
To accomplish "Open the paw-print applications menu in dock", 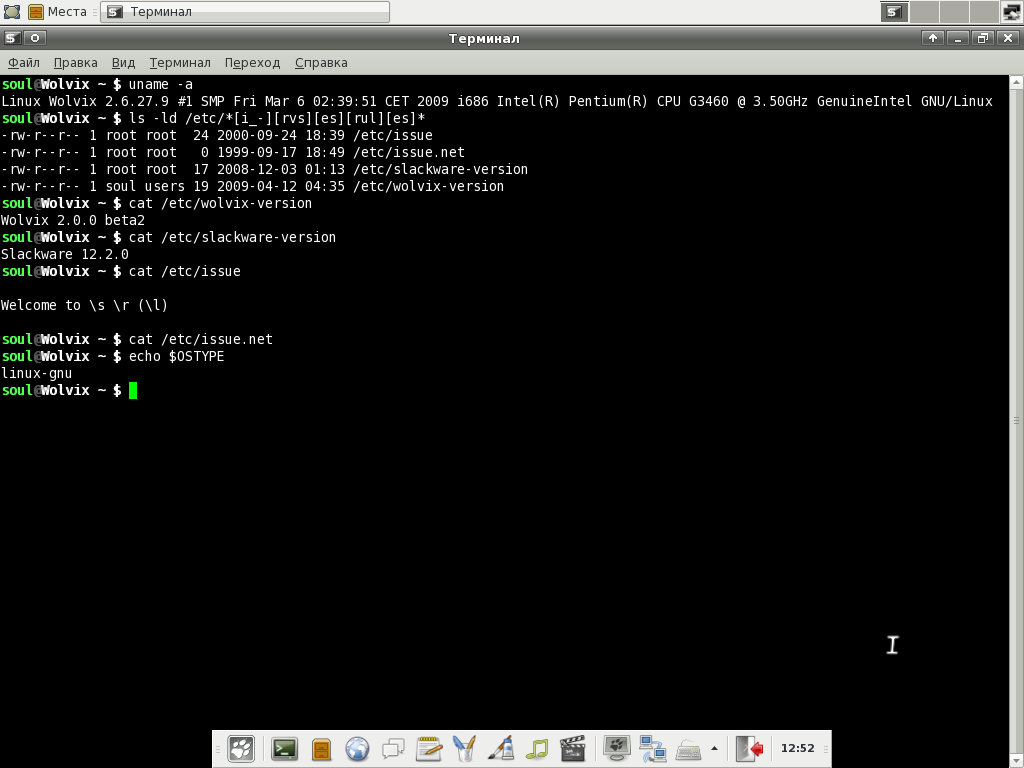I will [x=241, y=748].
